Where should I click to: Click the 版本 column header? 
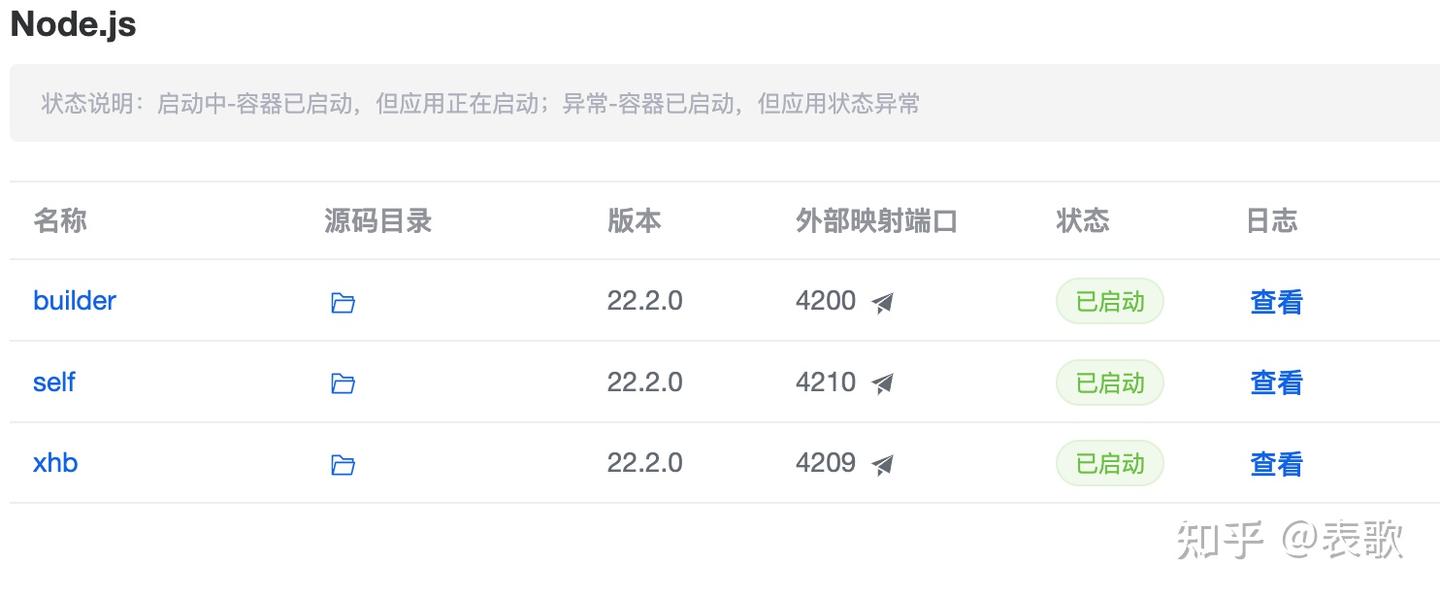[634, 220]
